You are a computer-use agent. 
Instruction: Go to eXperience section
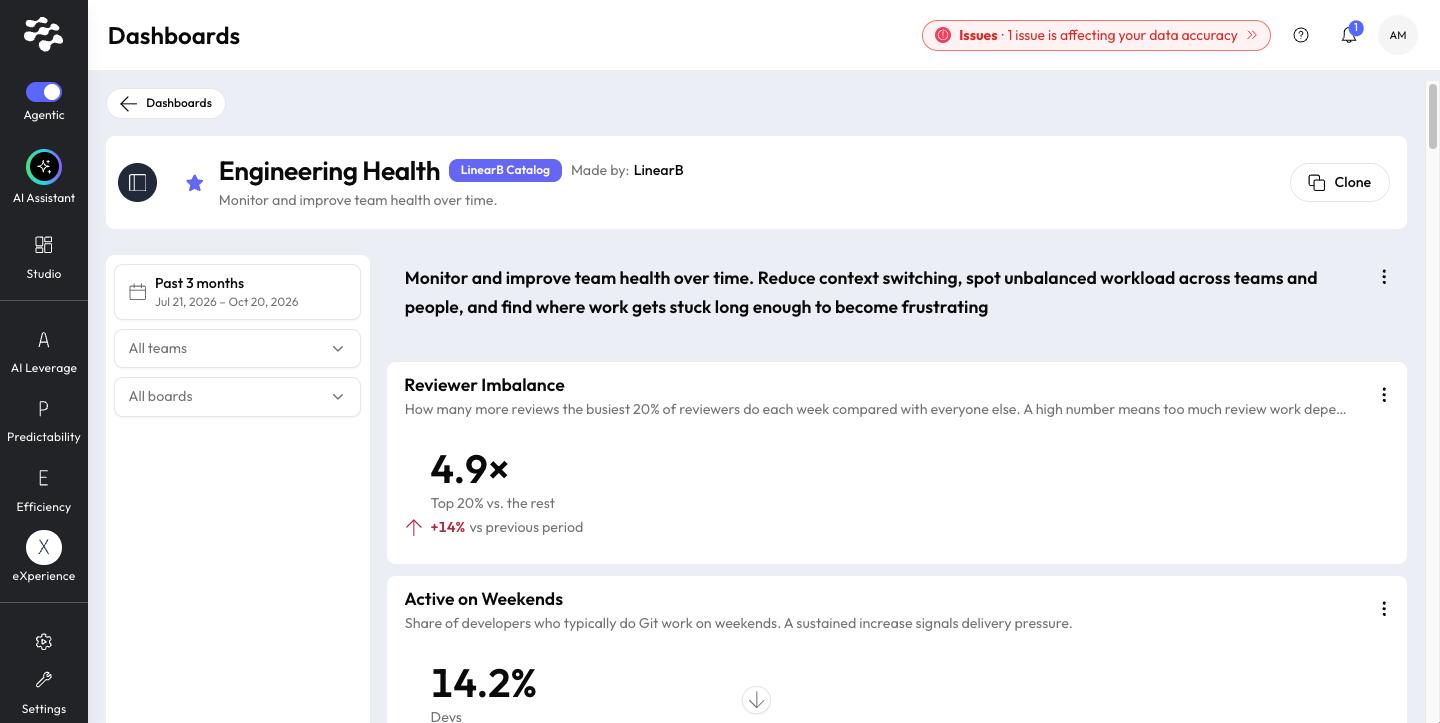44,557
